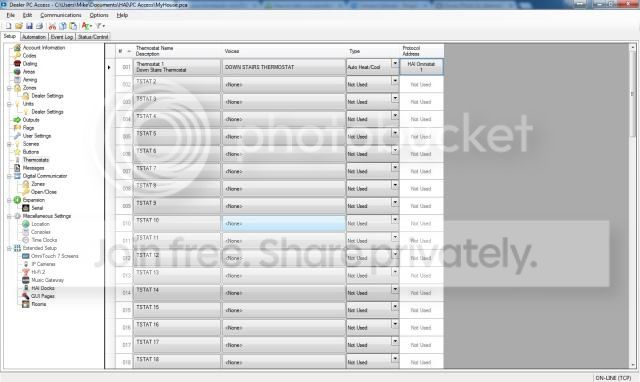Click TSTAT 10 voice field
Screen dimensions: 640x382
[284, 224]
